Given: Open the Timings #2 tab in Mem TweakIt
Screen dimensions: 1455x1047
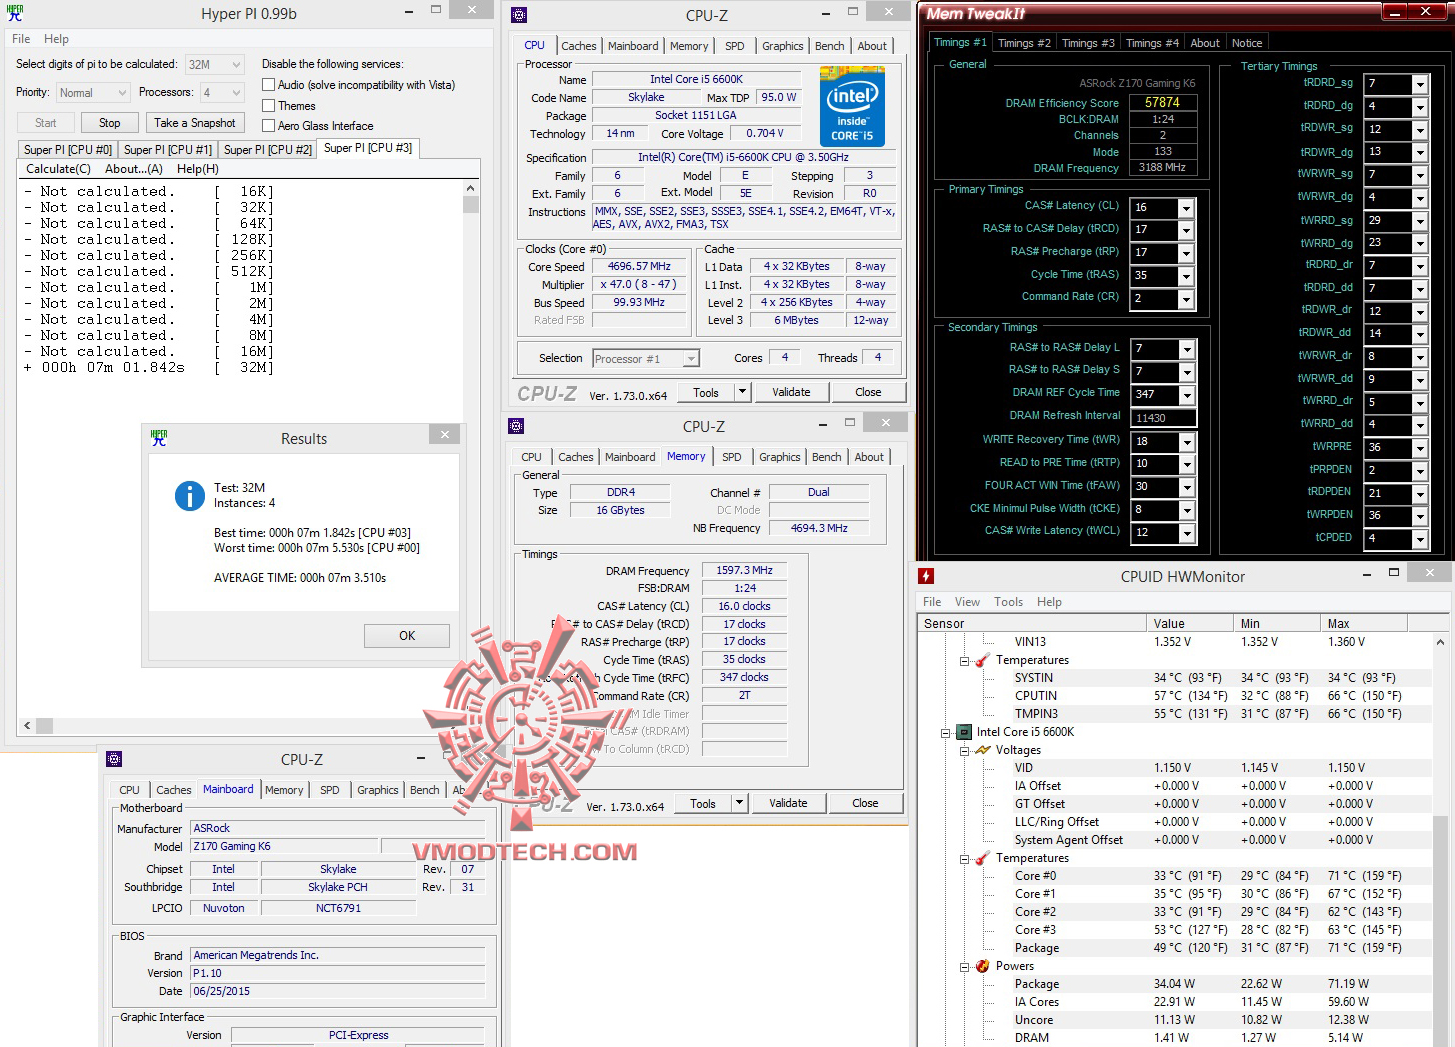Looking at the screenshot, I should 1024,43.
